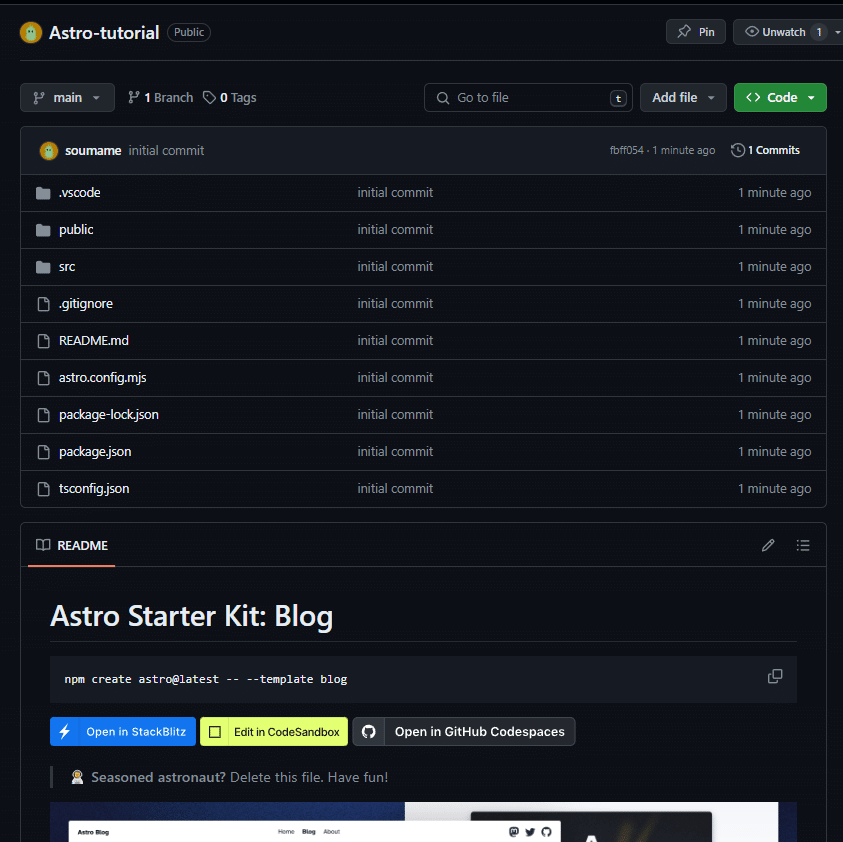Image resolution: width=843 pixels, height=842 pixels.
Task: Click the Public visibility badge
Action: (x=189, y=32)
